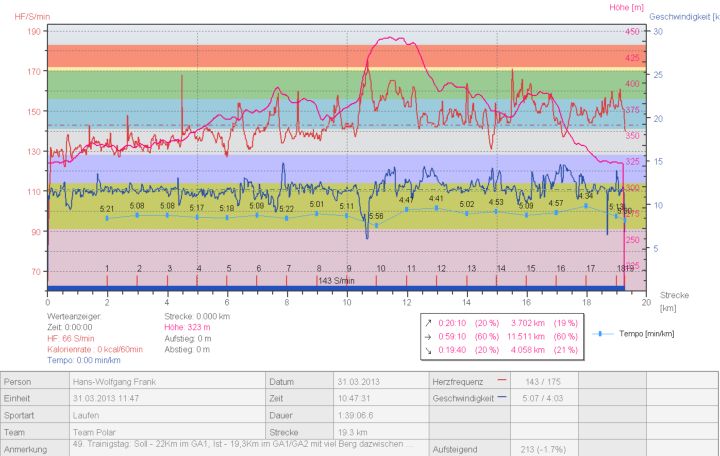
Task: Click lap marker 10 on the chart
Action: coord(380,269)
